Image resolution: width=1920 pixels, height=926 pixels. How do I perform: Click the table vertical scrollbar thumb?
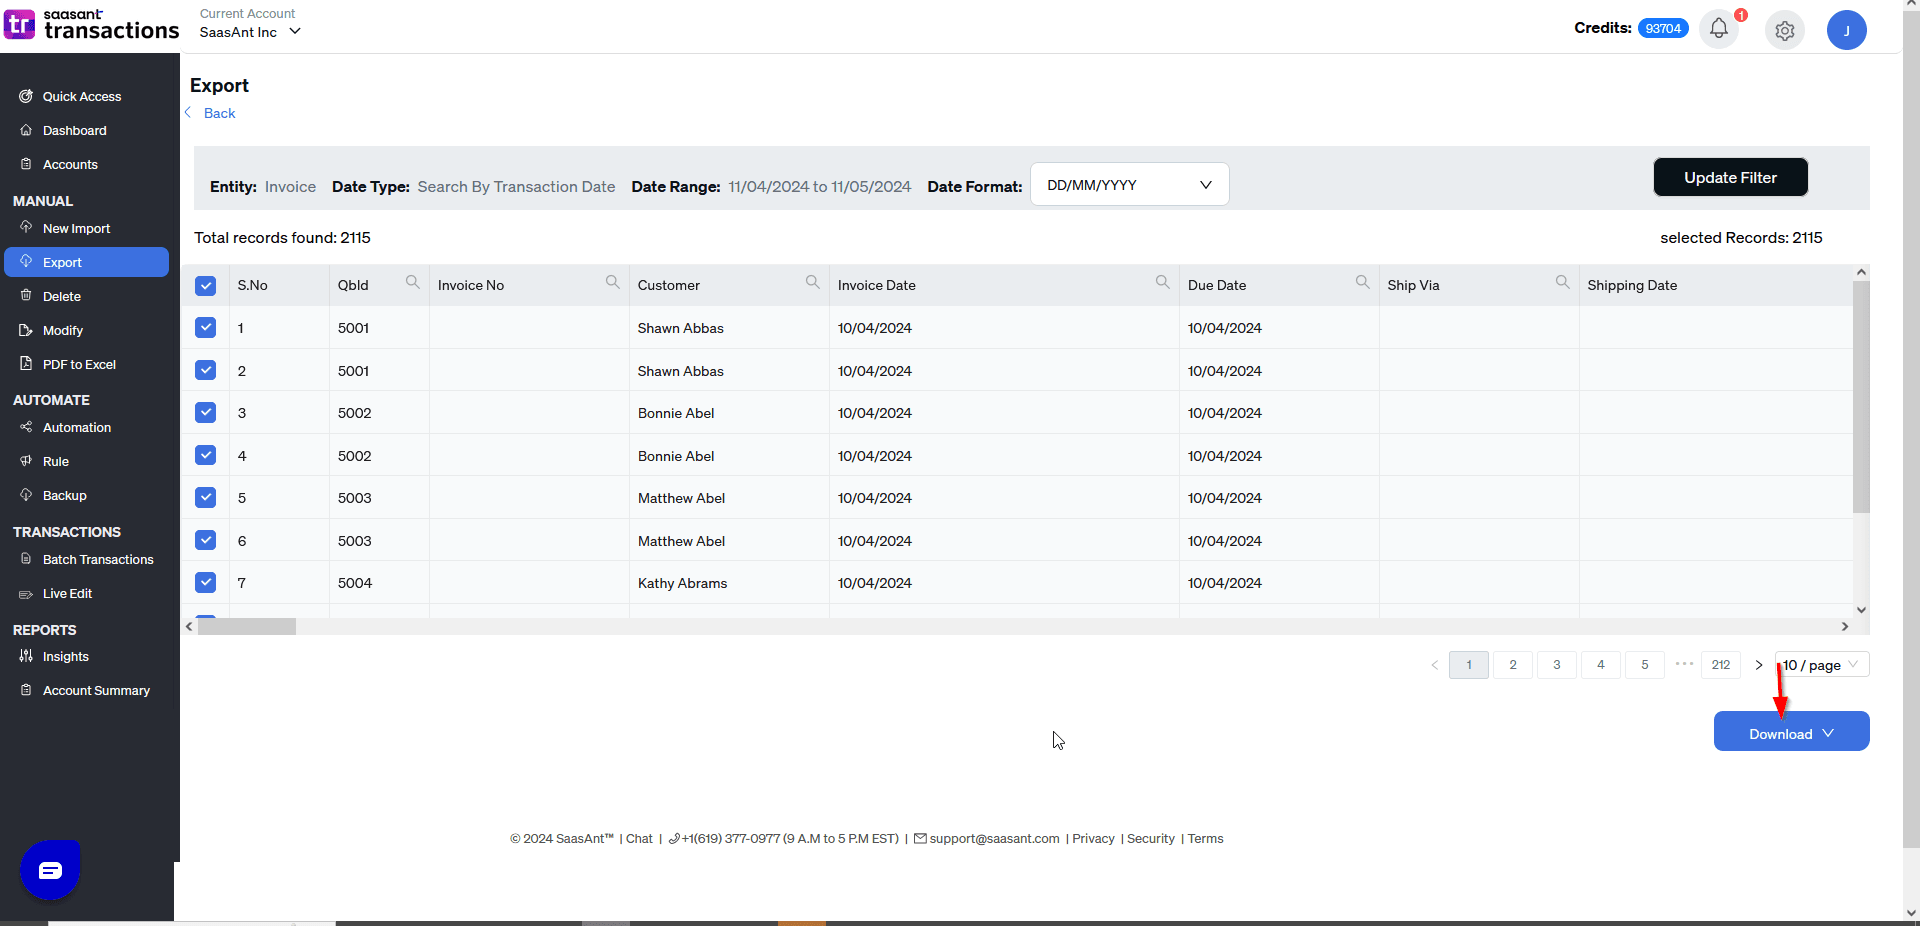tap(1861, 397)
